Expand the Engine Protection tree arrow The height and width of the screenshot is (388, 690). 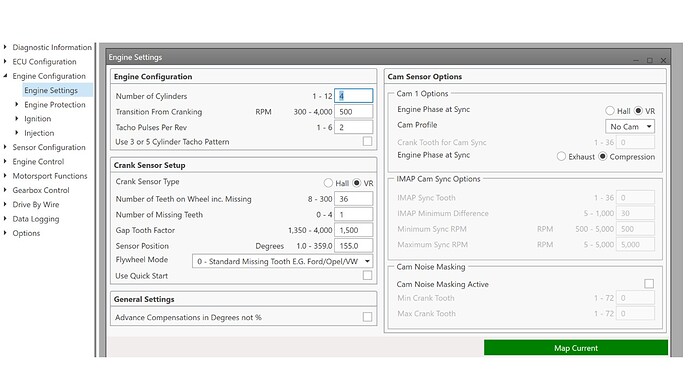coord(17,104)
